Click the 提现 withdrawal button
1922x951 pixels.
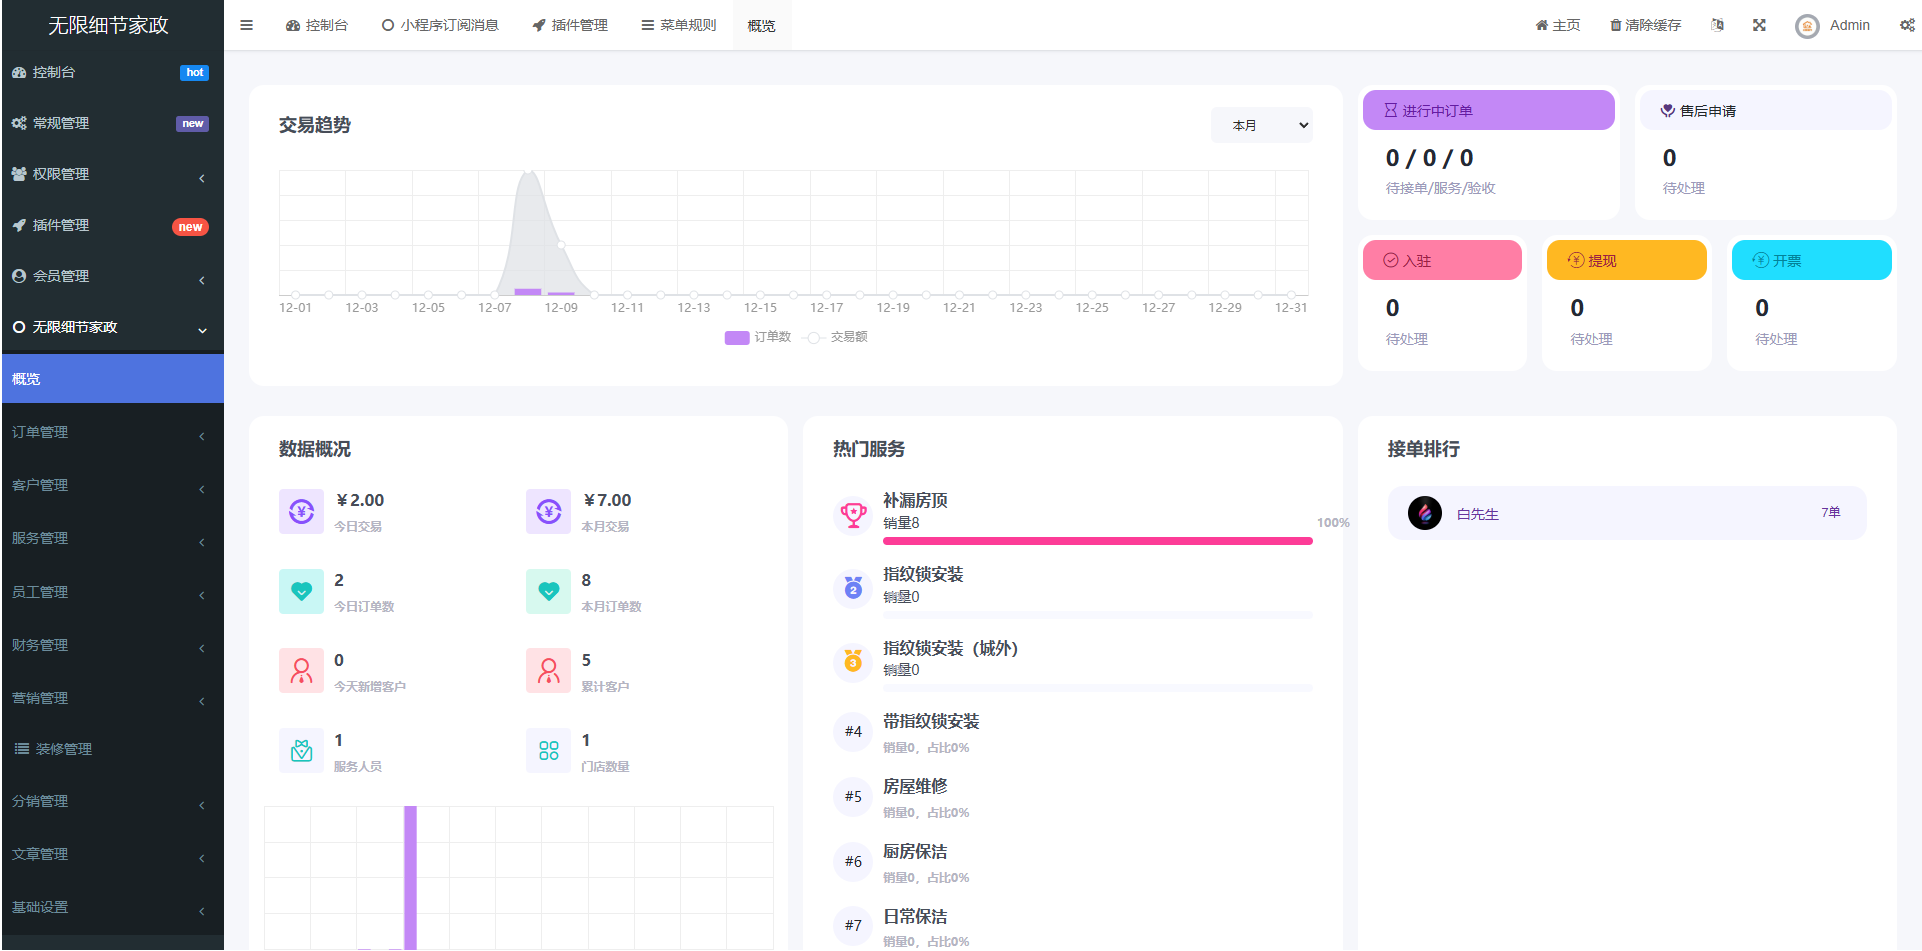click(1625, 259)
